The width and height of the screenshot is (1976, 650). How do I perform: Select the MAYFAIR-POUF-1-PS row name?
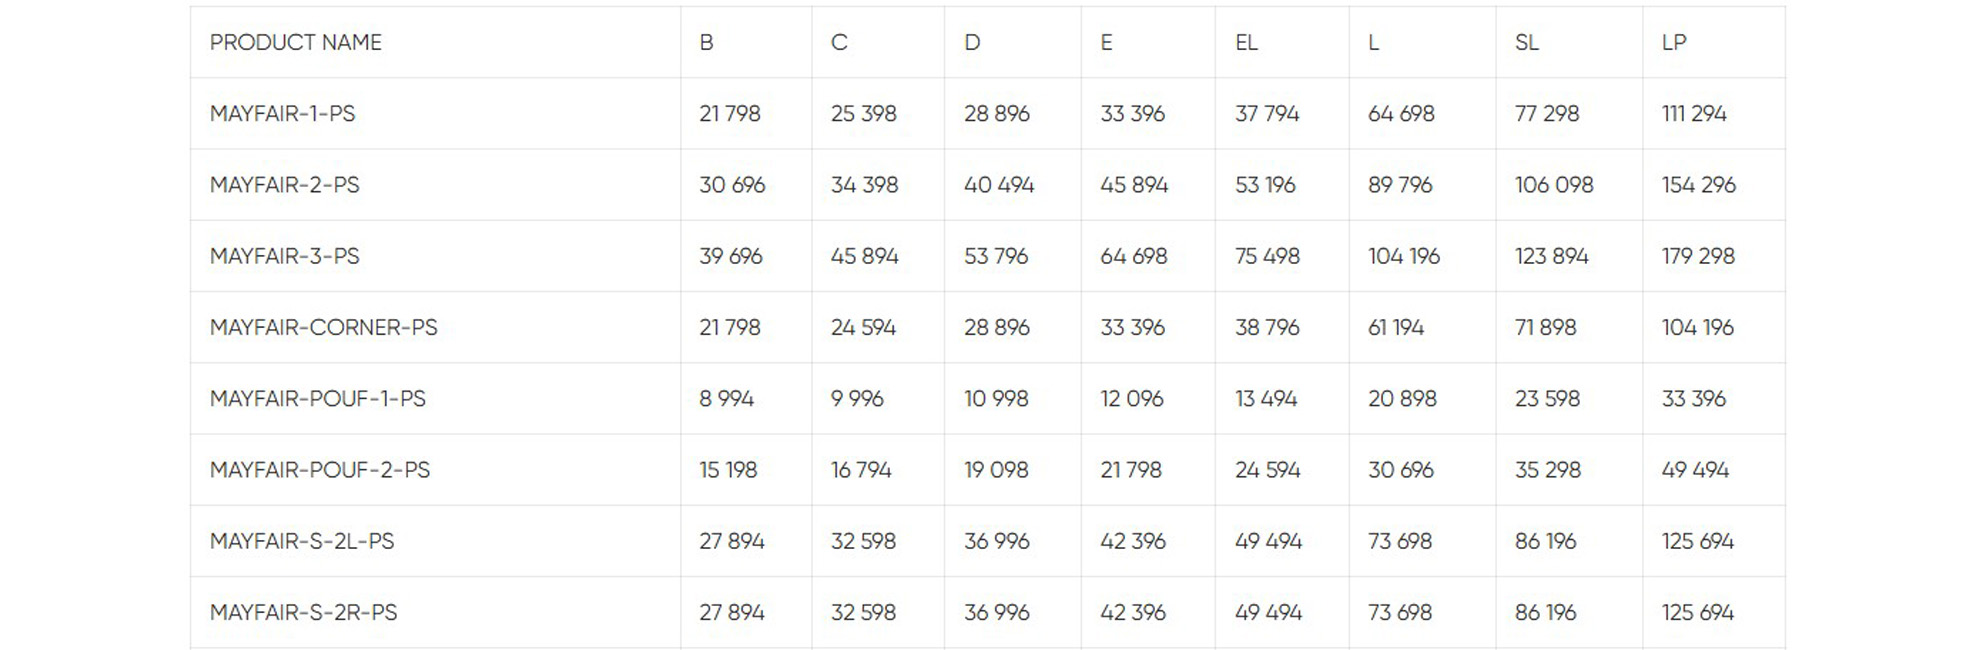[x=317, y=399]
